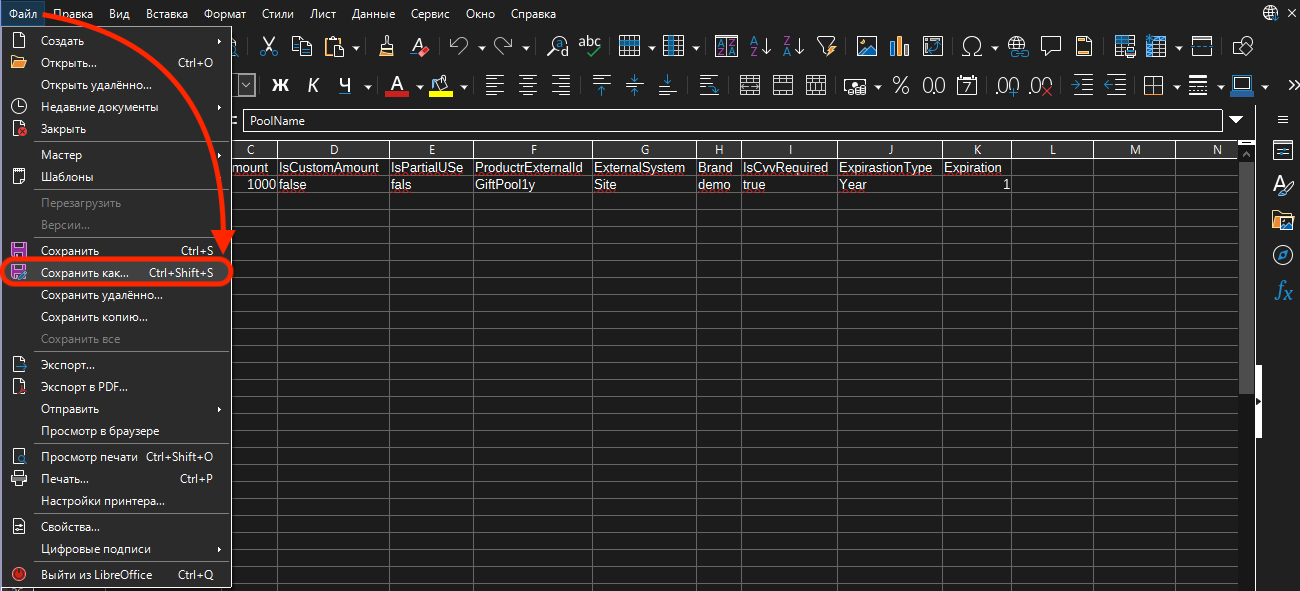Select Сохранить как... menu item
Image resolution: width=1300 pixels, height=591 pixels.
click(x=116, y=273)
